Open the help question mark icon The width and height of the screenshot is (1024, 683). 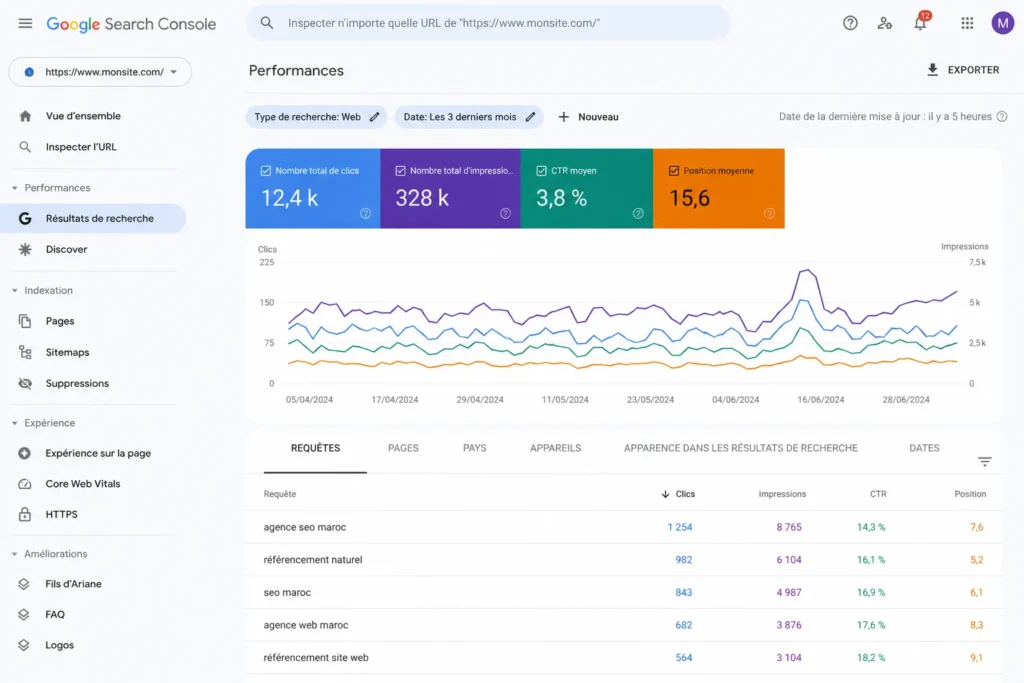pyautogui.click(x=850, y=24)
